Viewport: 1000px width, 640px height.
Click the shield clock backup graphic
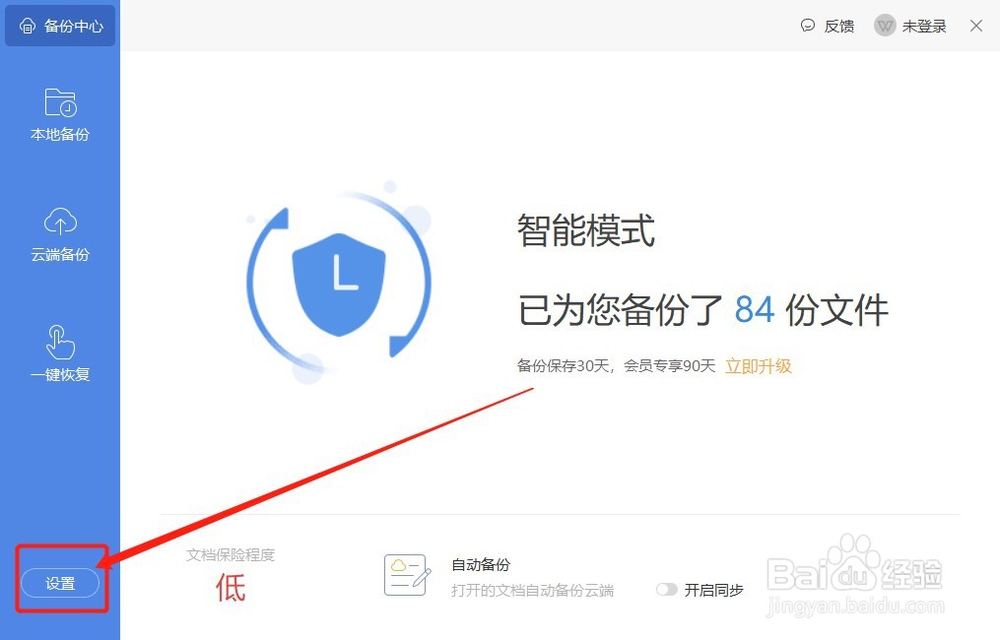(x=339, y=284)
